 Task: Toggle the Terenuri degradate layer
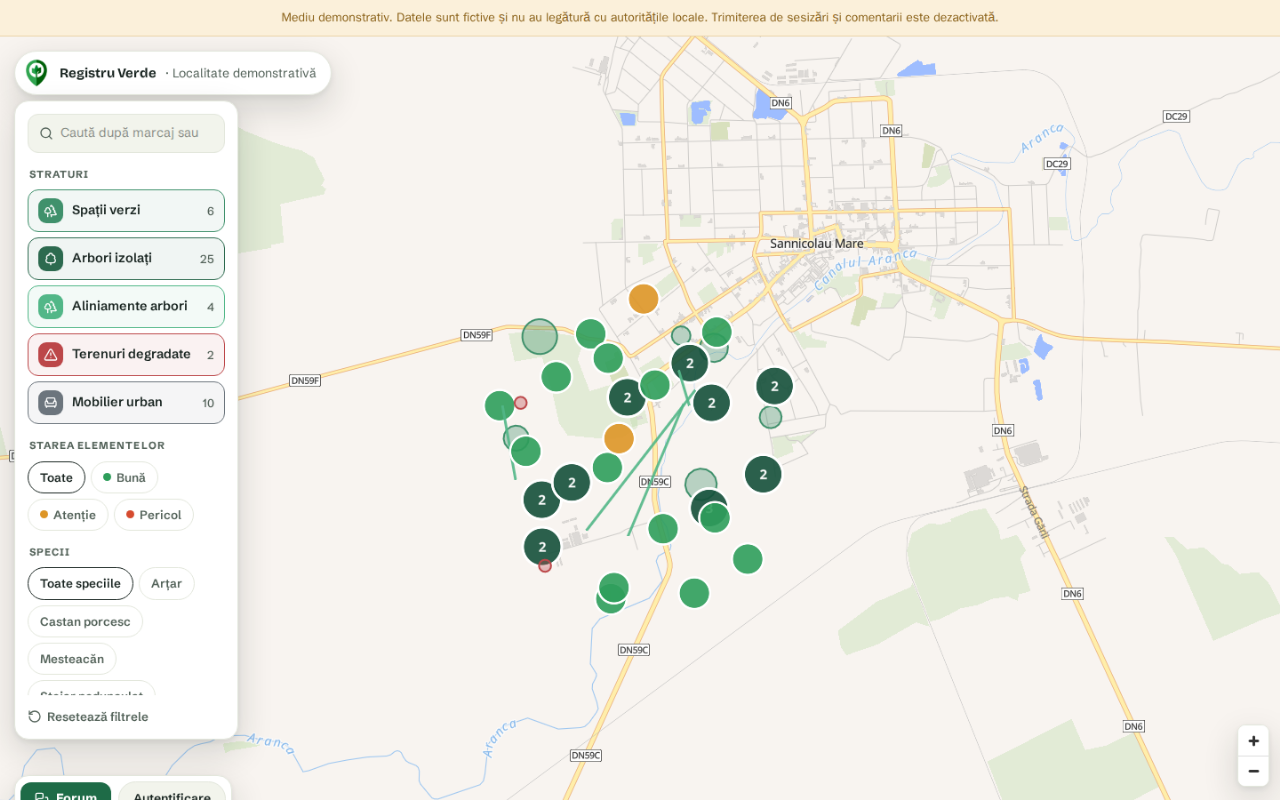[x=126, y=355]
